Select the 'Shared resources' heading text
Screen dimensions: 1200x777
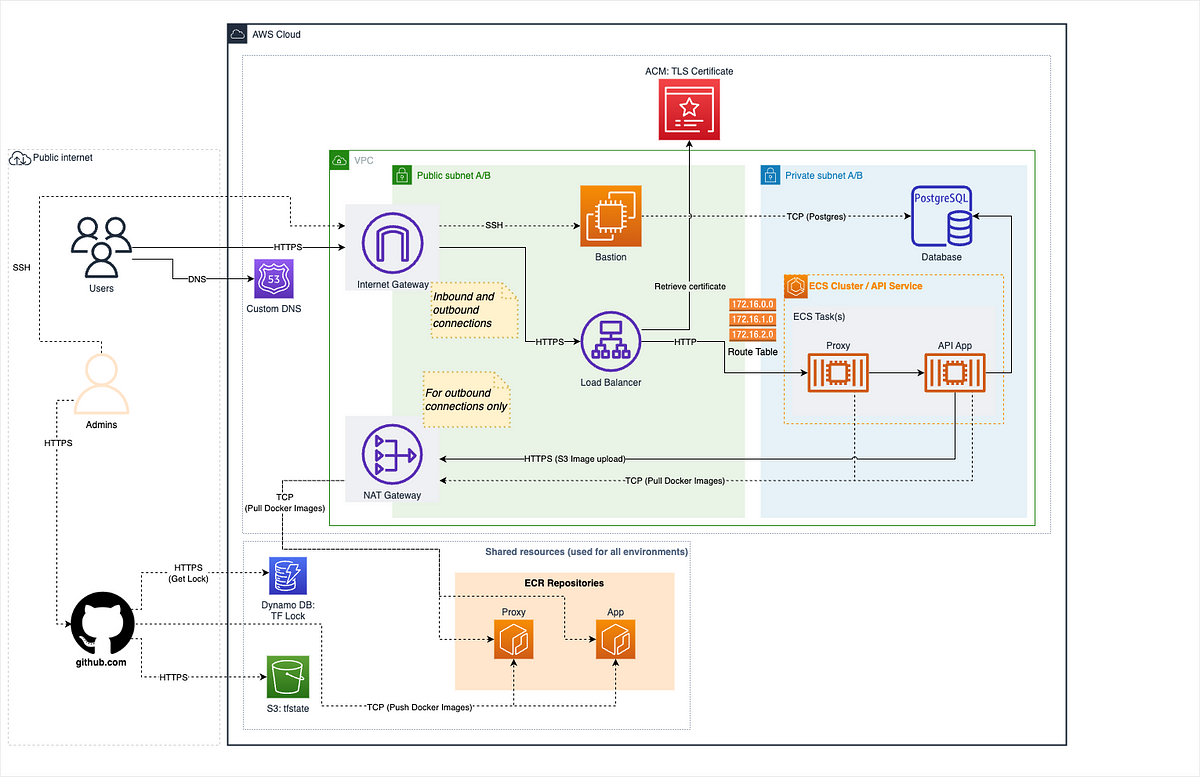(x=587, y=551)
